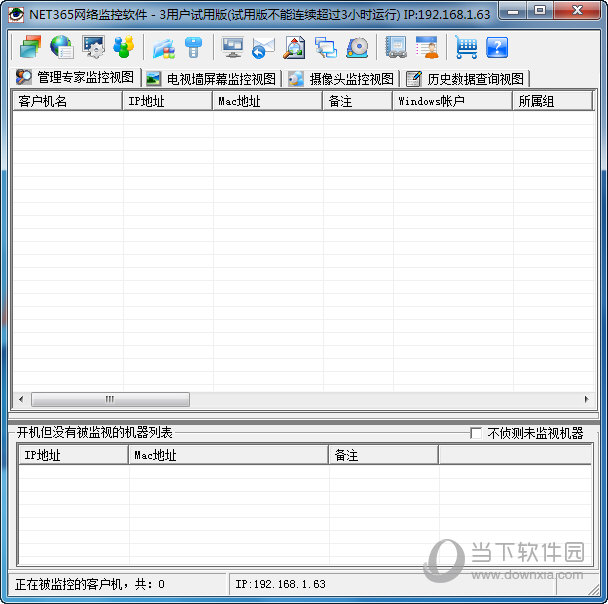Click lower list 备注 column header
Viewport: 608px width, 604px height.
click(383, 455)
